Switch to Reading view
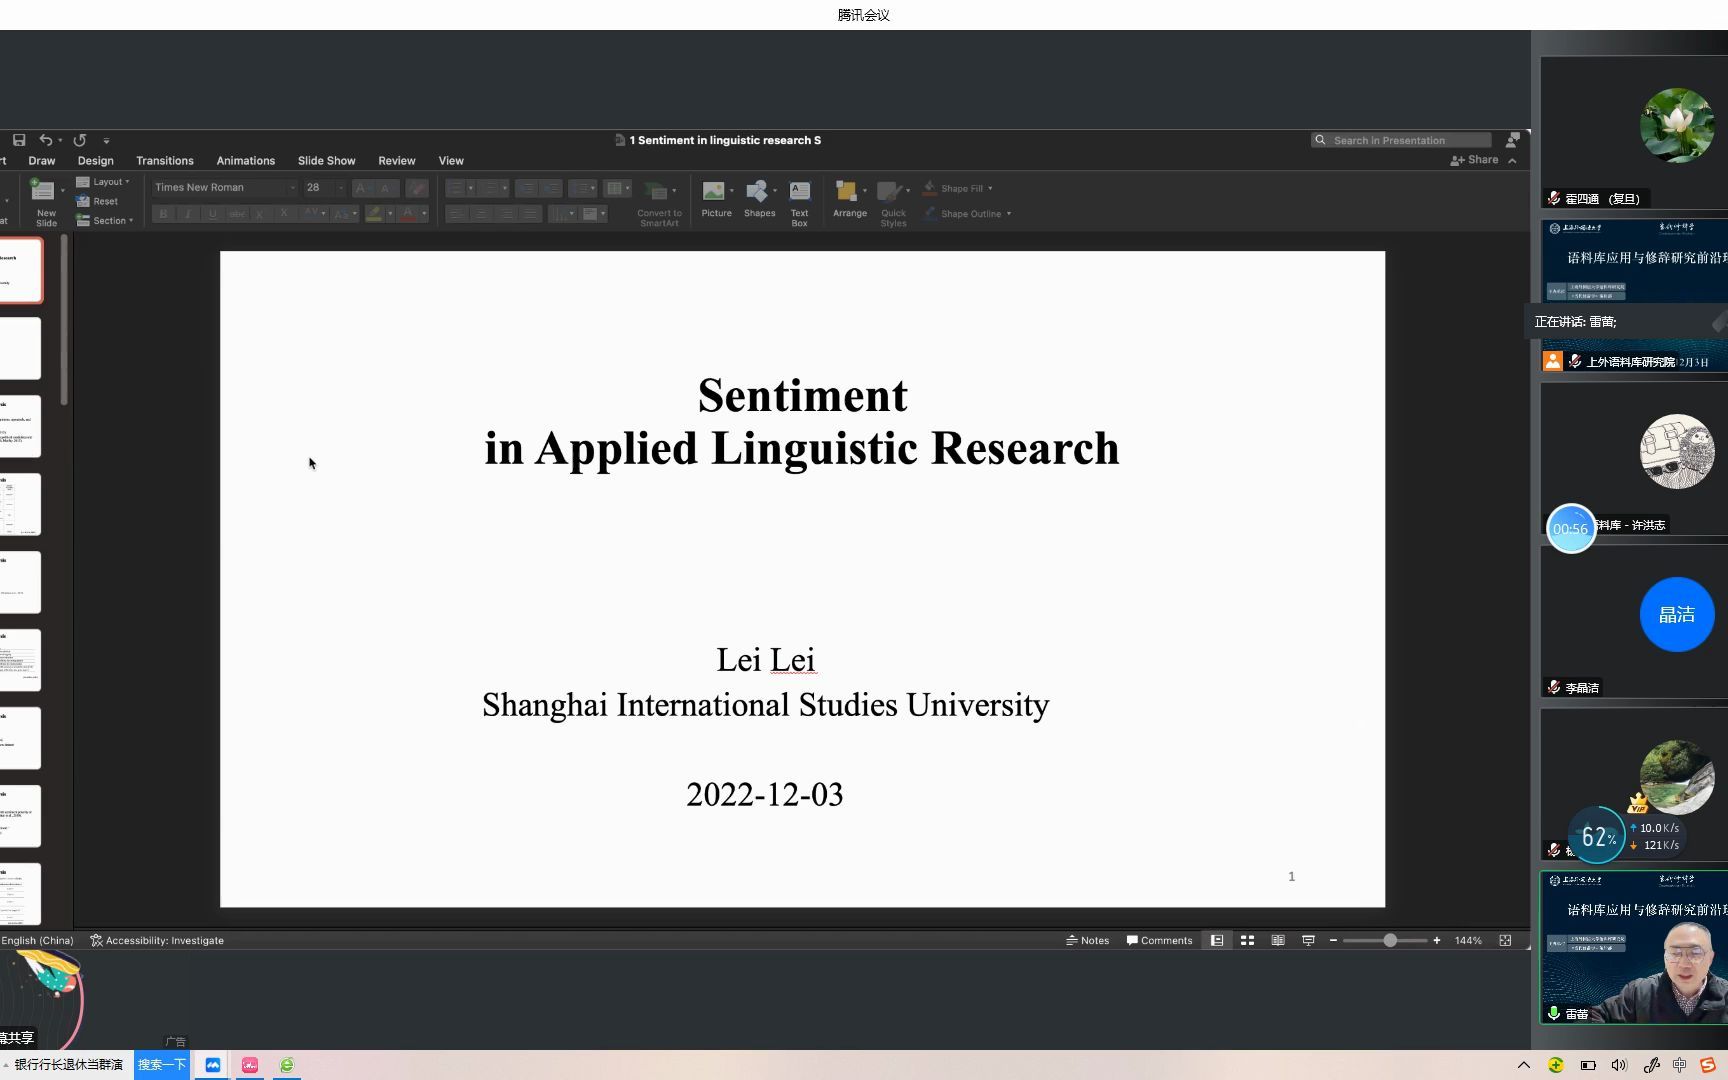Image resolution: width=1728 pixels, height=1080 pixels. click(1278, 940)
